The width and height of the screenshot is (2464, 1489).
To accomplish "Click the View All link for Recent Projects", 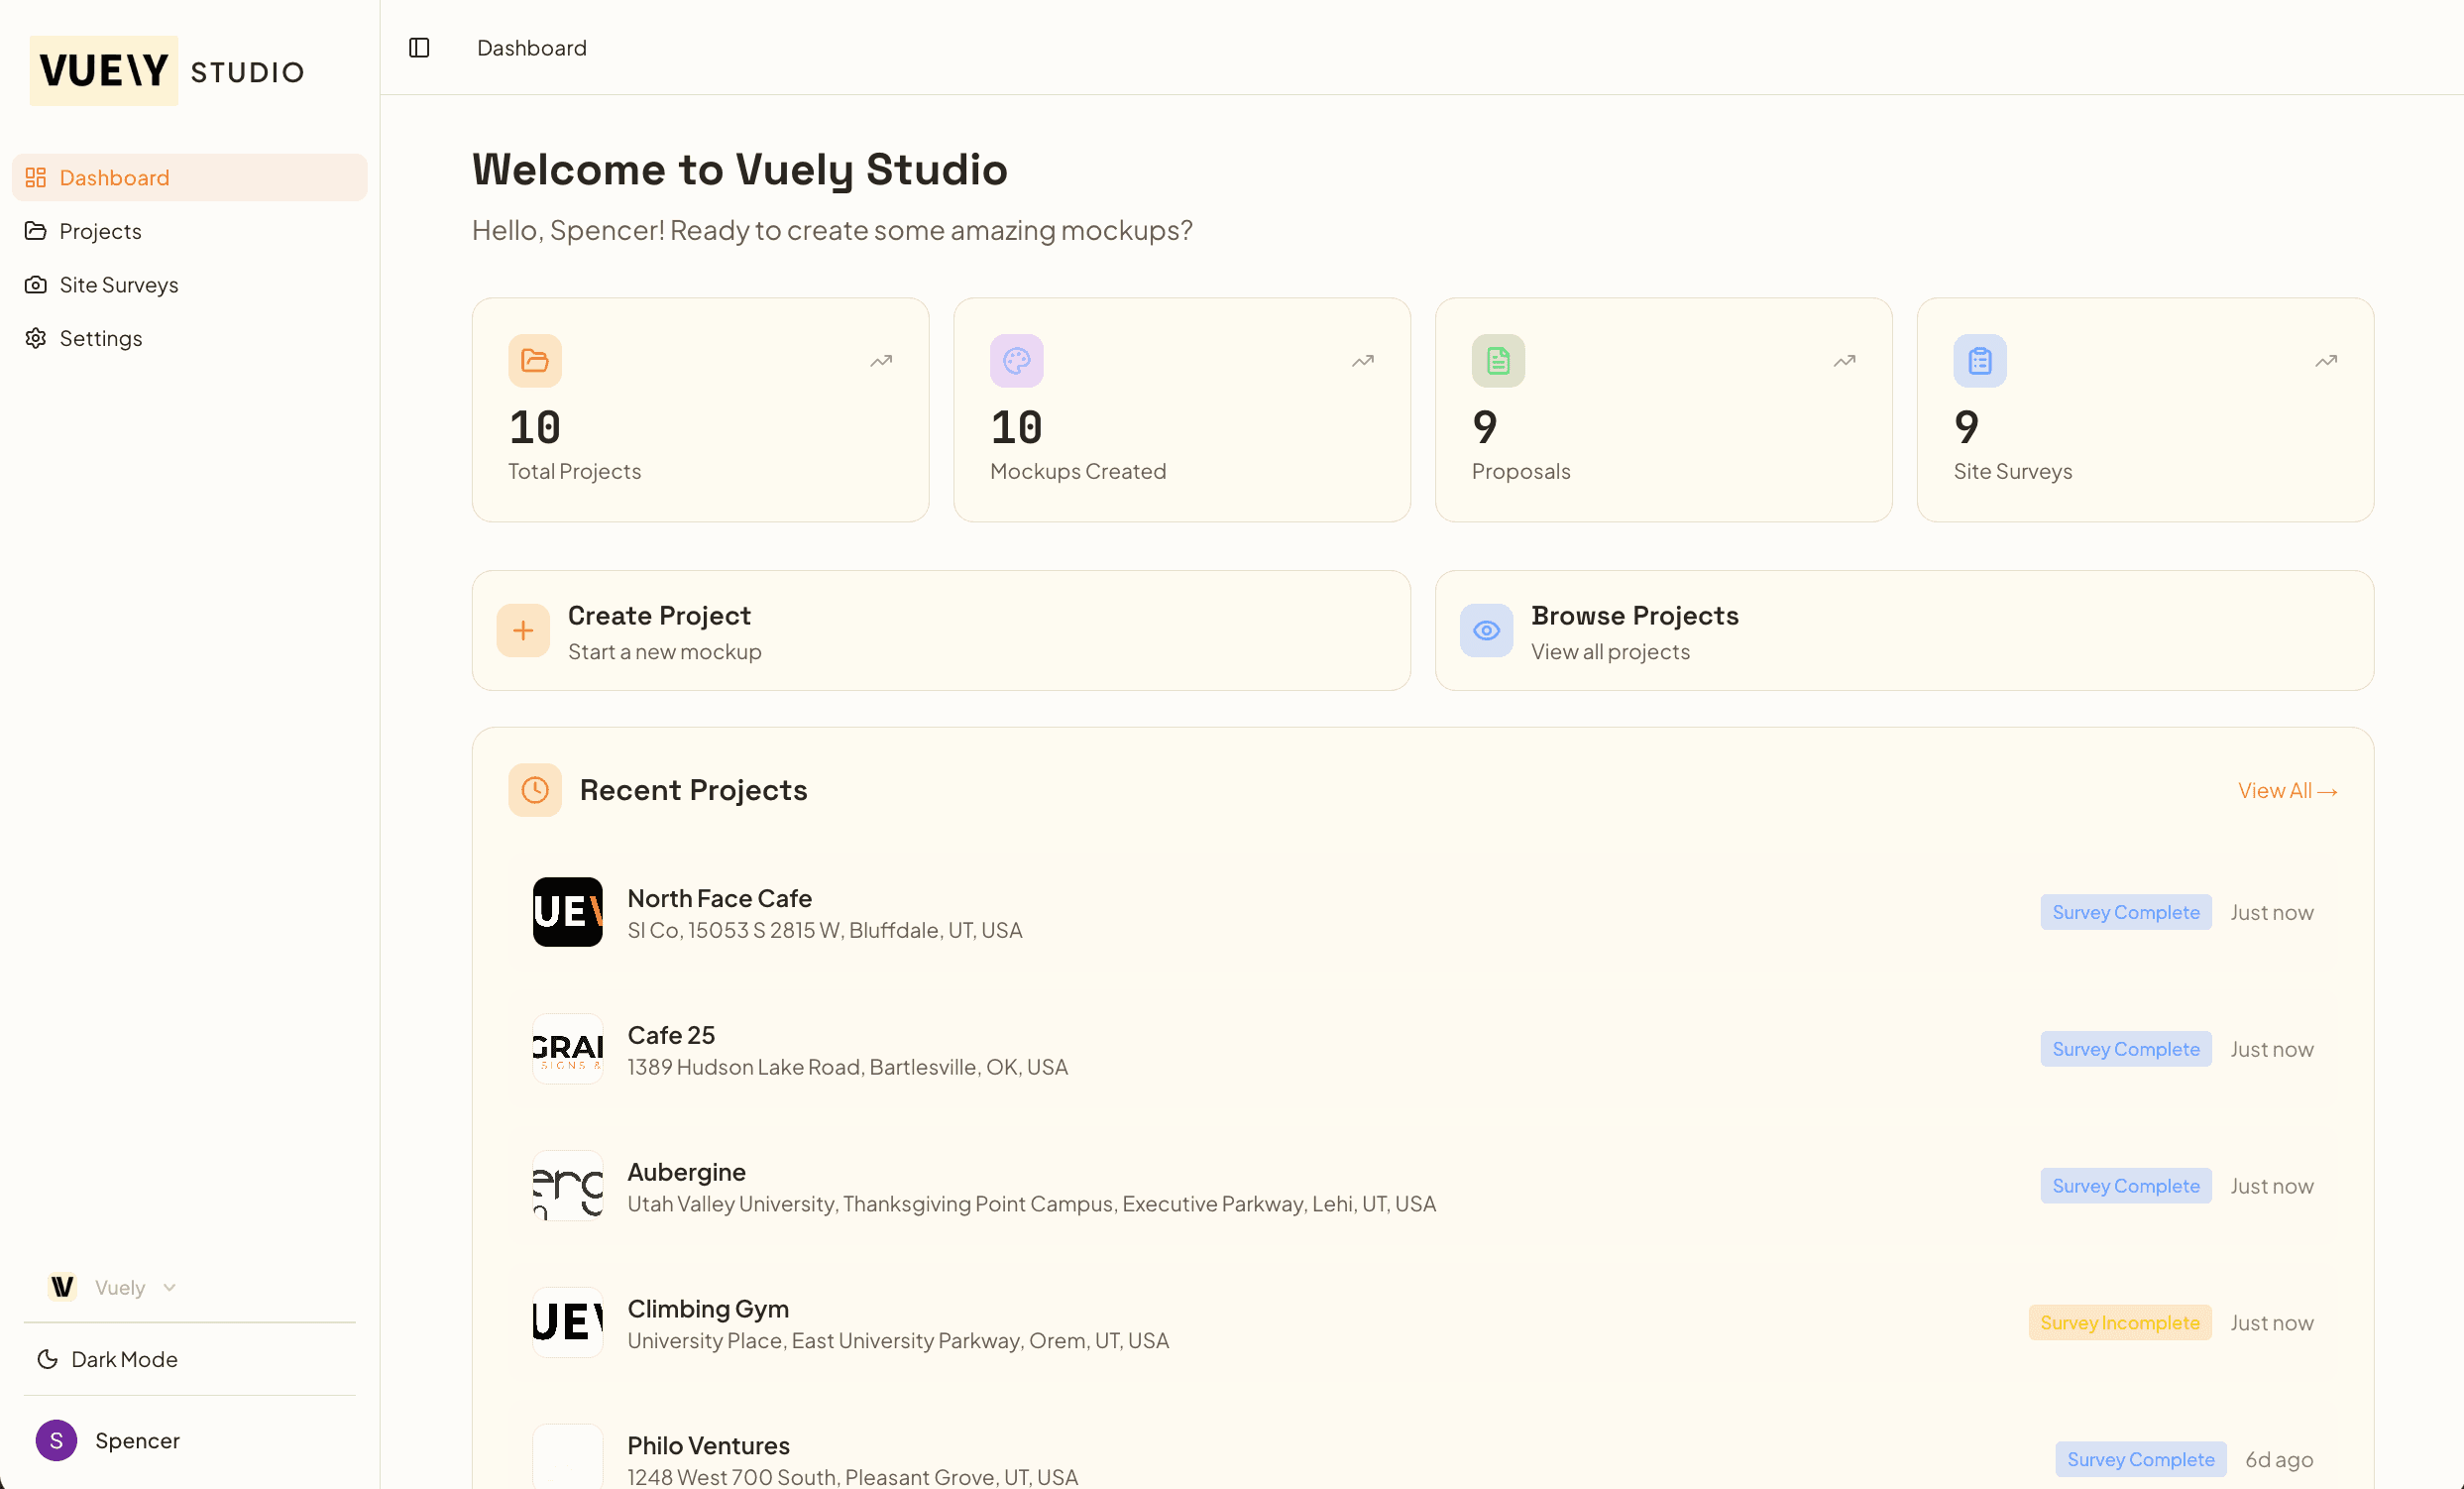I will (2288, 790).
